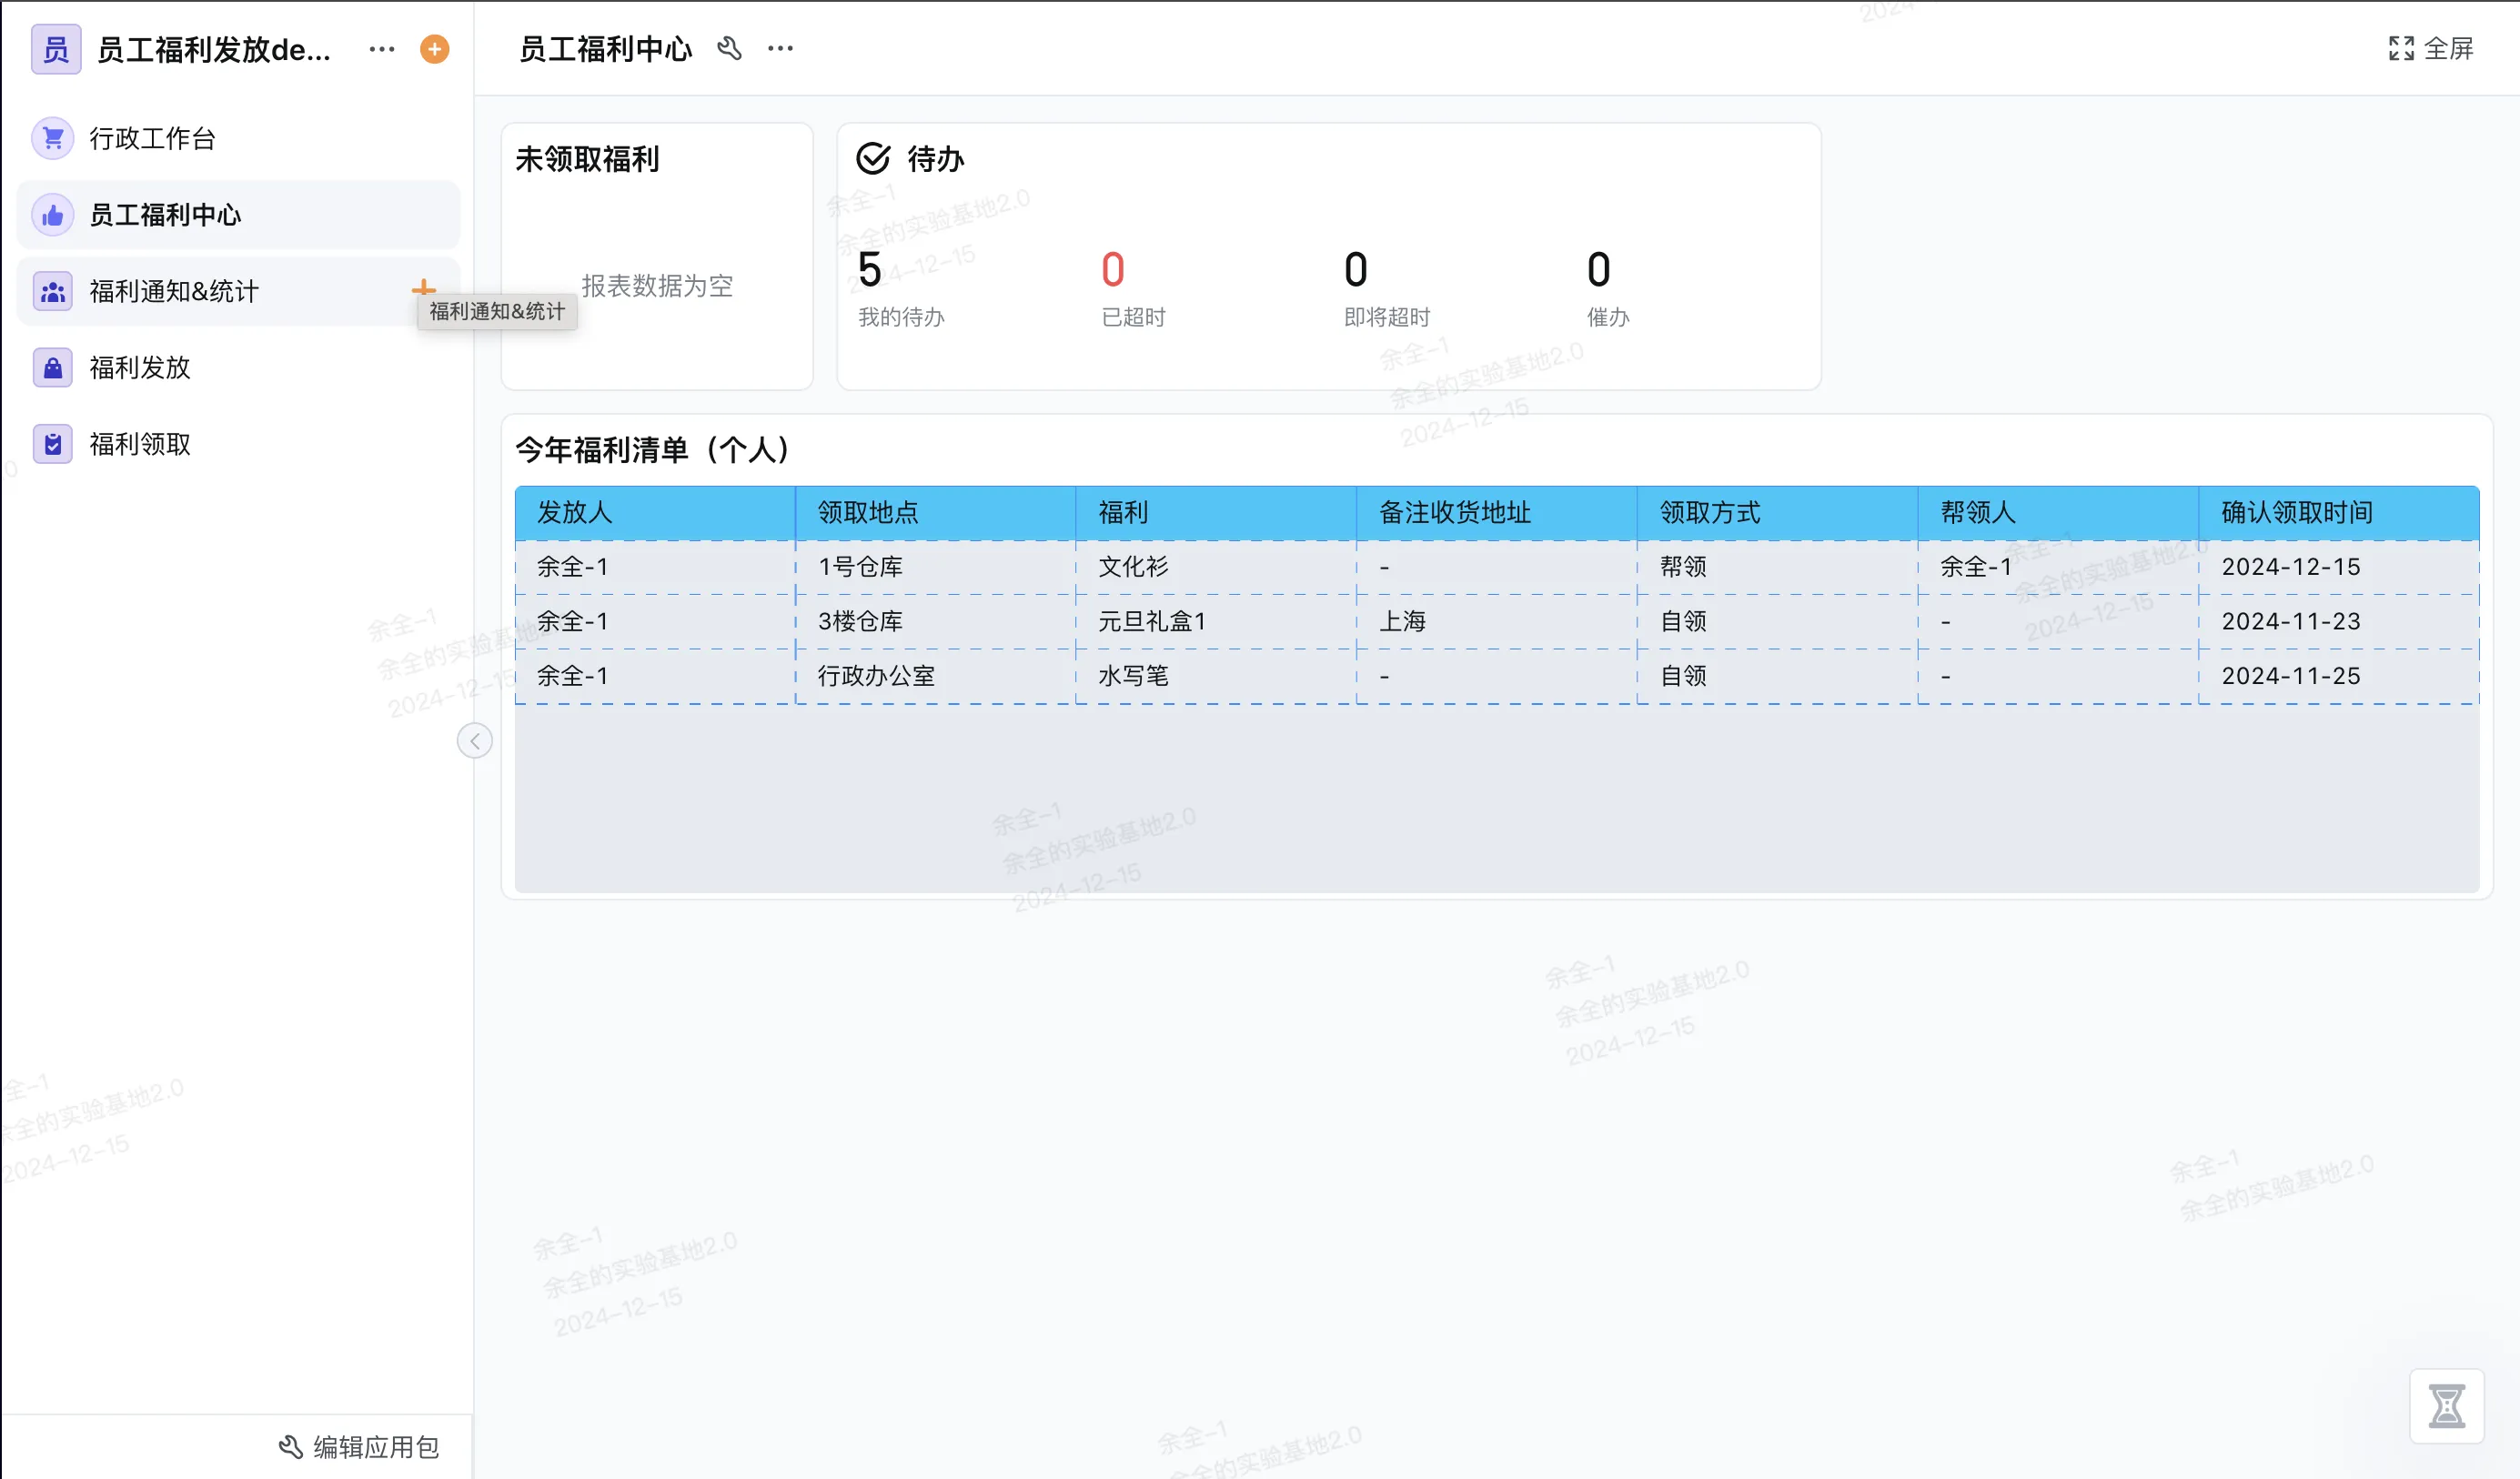This screenshot has height=1479, width=2520.
Task: Click the 待办 checkmark icon
Action: [x=872, y=157]
